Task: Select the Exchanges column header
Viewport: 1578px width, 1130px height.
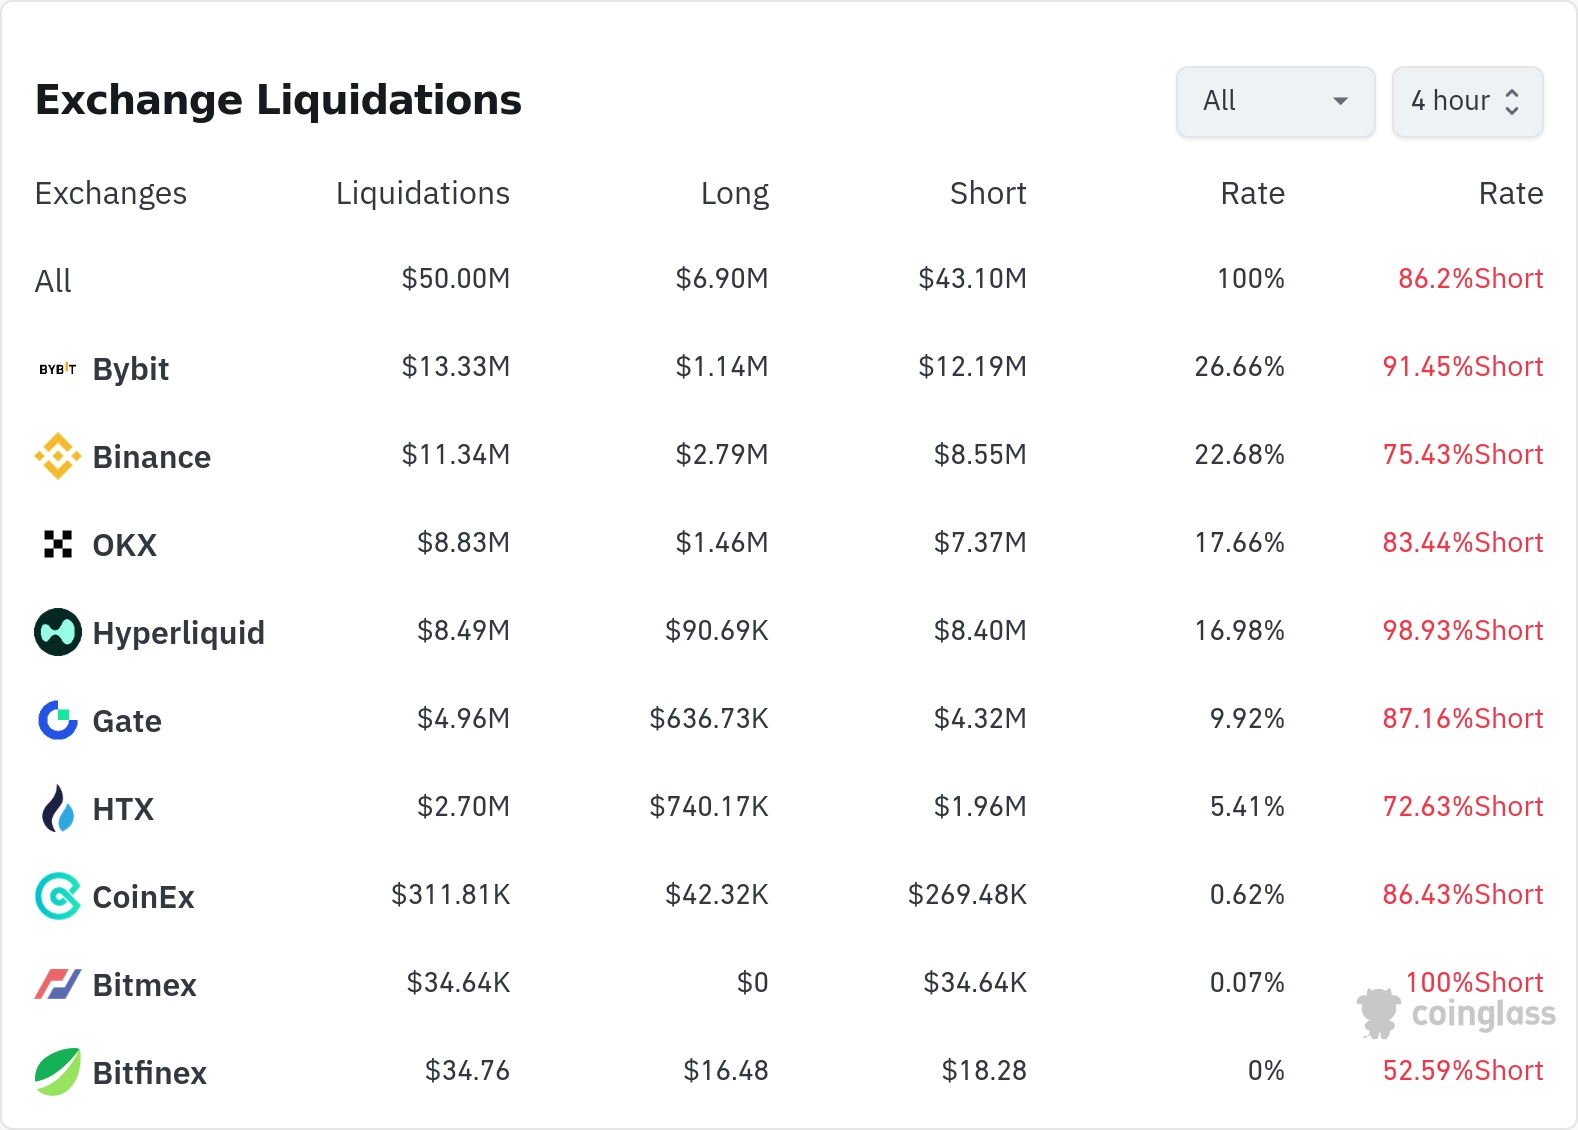Action: click(x=110, y=193)
